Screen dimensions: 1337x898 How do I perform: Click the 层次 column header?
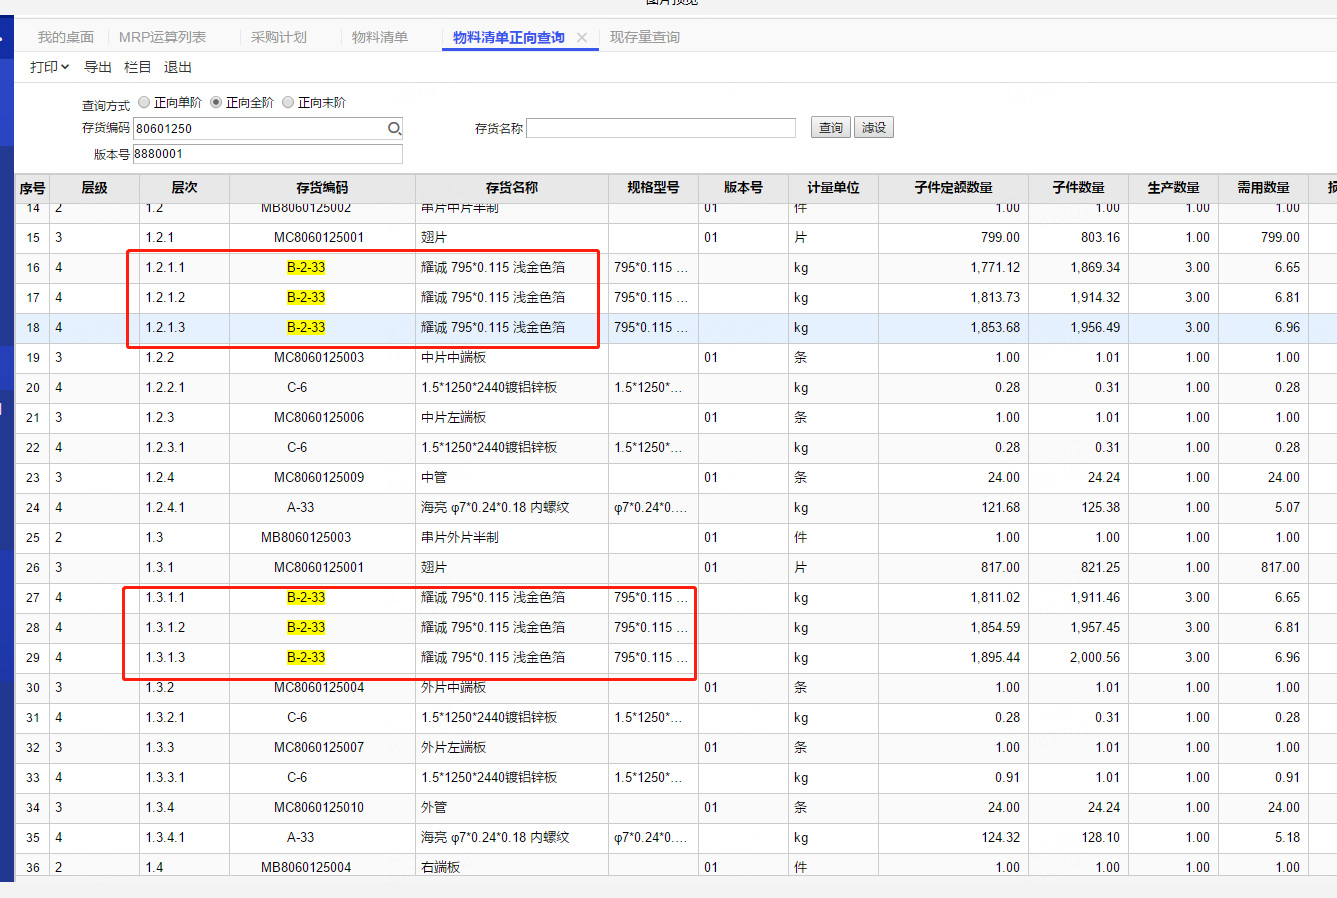185,188
